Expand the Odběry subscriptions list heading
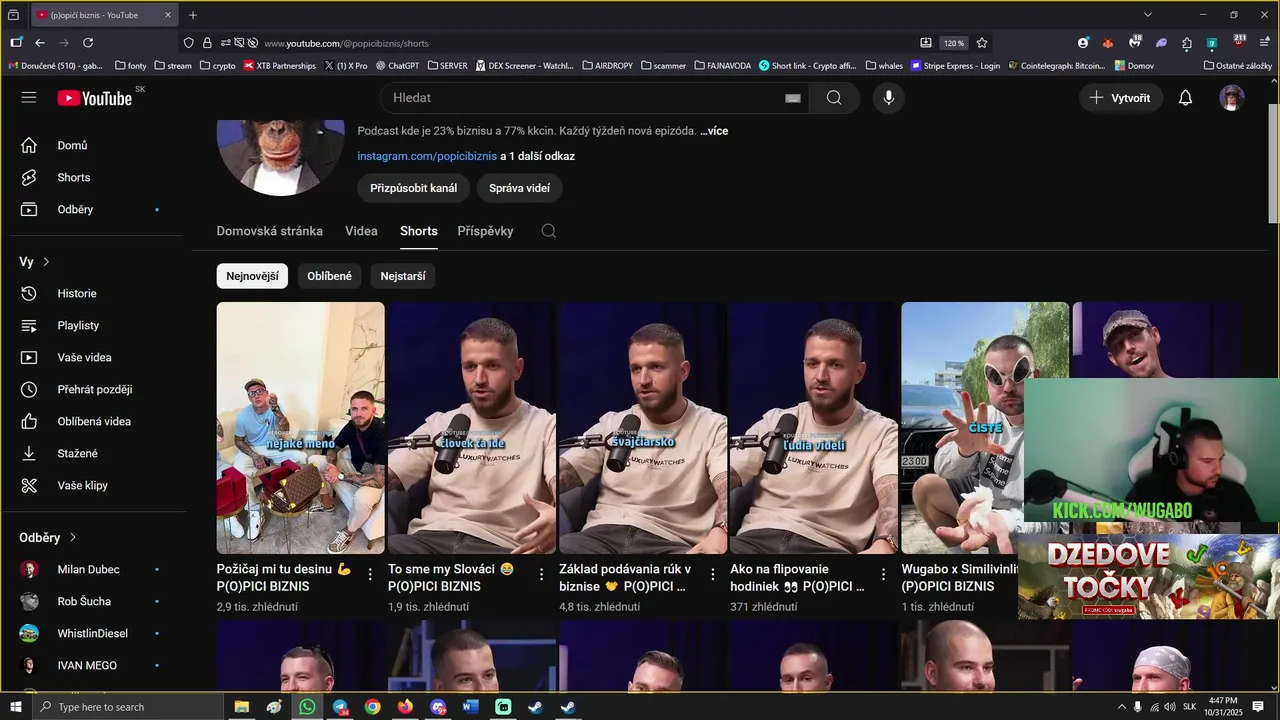 (x=48, y=538)
